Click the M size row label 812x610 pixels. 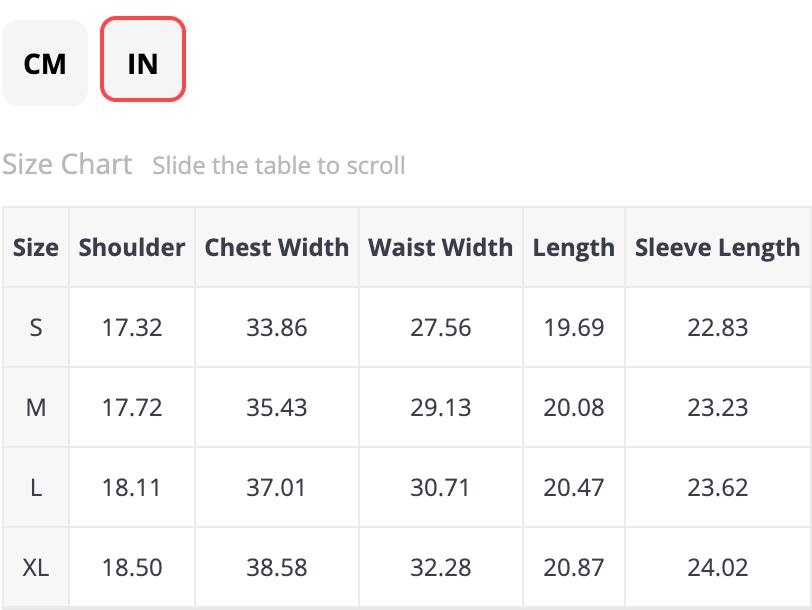point(36,407)
